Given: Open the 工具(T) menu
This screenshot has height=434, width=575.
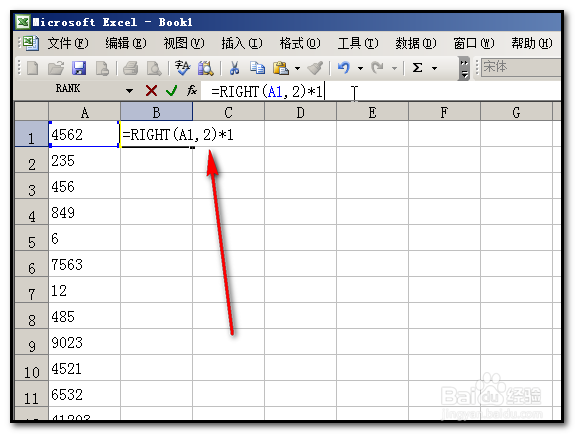Looking at the screenshot, I should 358,43.
